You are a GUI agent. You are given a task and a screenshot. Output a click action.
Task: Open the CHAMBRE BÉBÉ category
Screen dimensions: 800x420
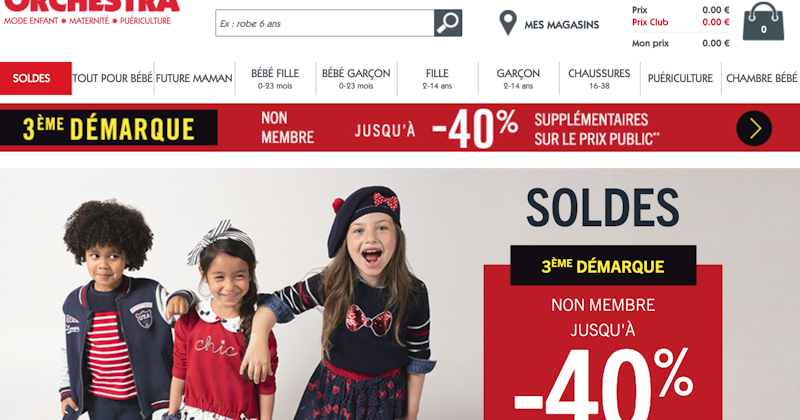click(761, 79)
